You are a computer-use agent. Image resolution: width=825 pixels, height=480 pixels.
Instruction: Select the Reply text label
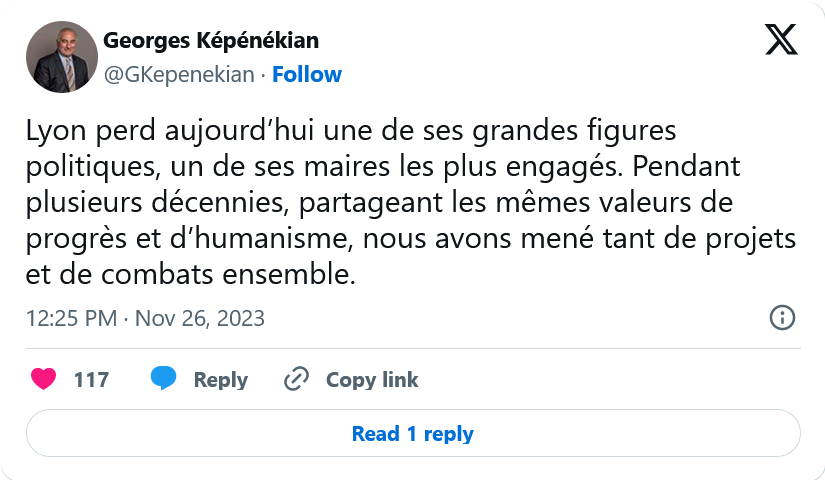pyautogui.click(x=220, y=380)
